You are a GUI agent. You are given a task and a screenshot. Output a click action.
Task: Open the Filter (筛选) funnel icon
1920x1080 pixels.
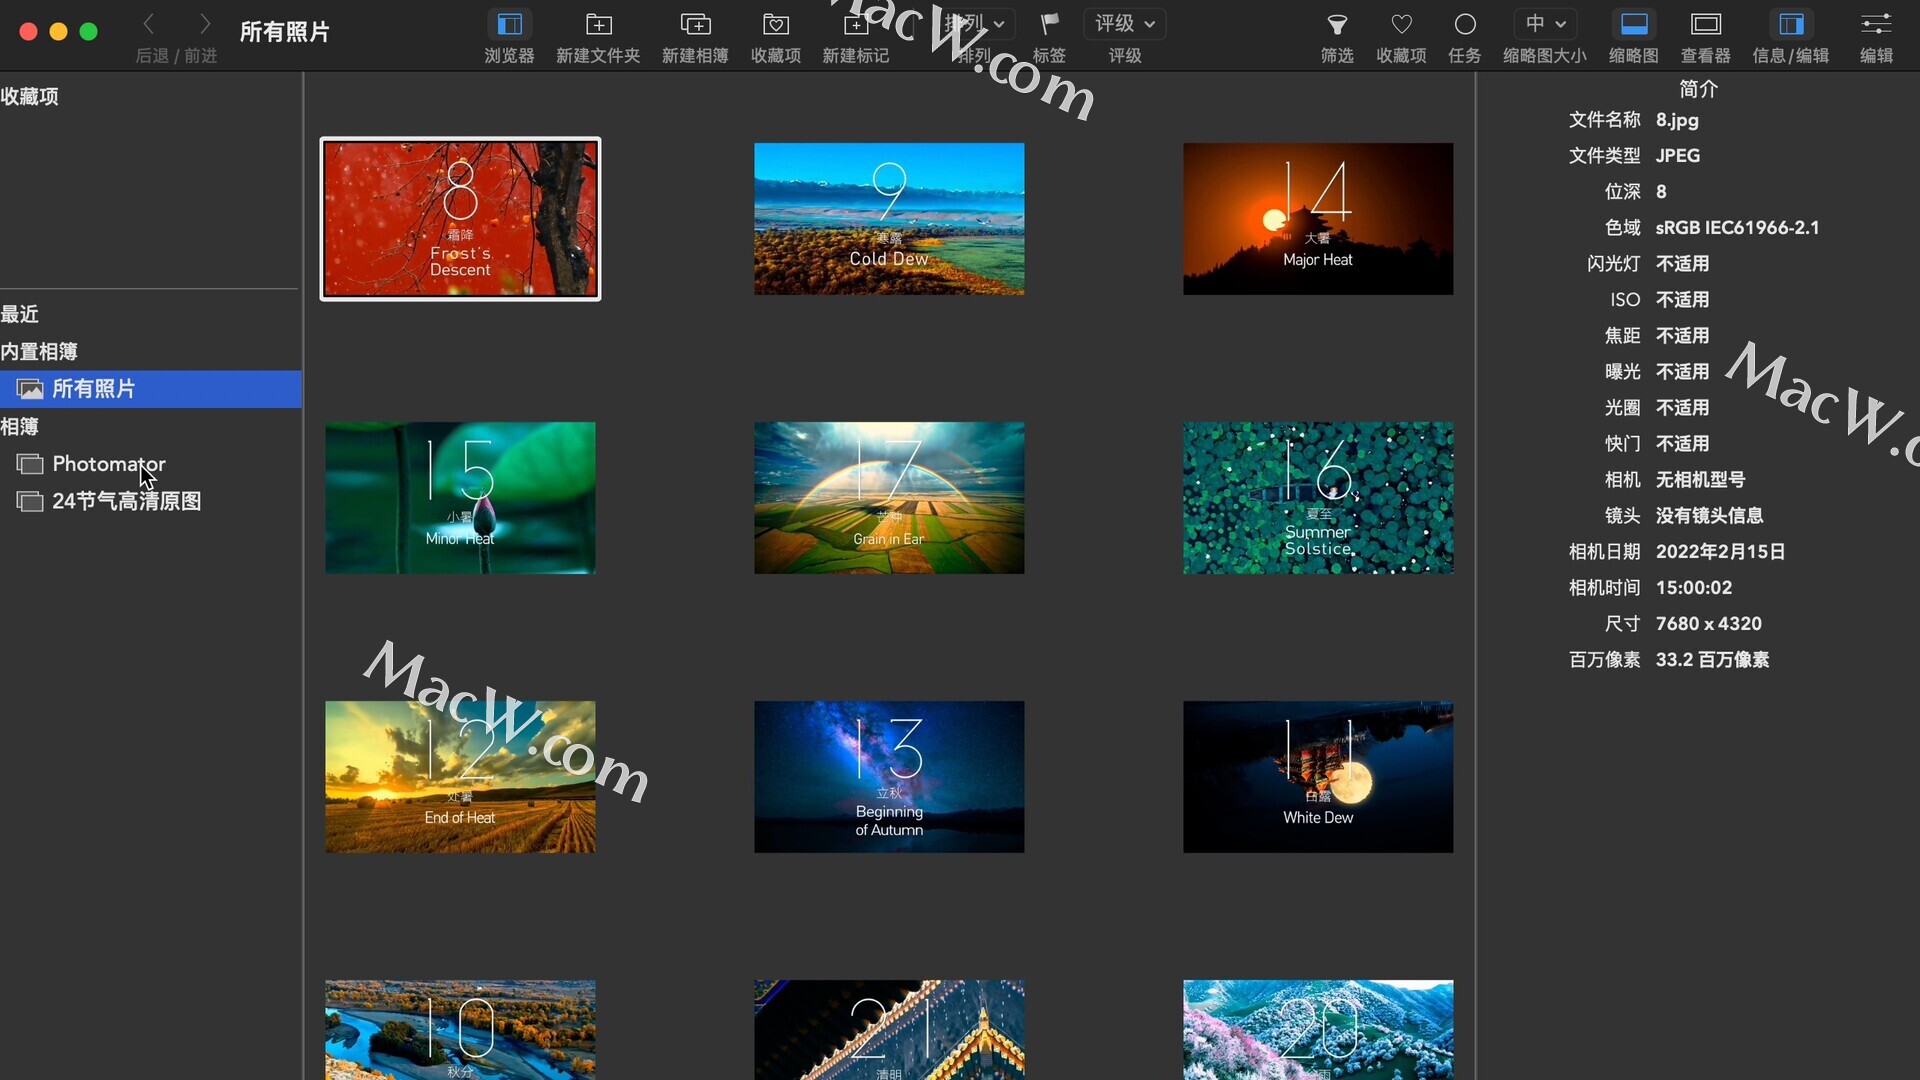tap(1337, 24)
